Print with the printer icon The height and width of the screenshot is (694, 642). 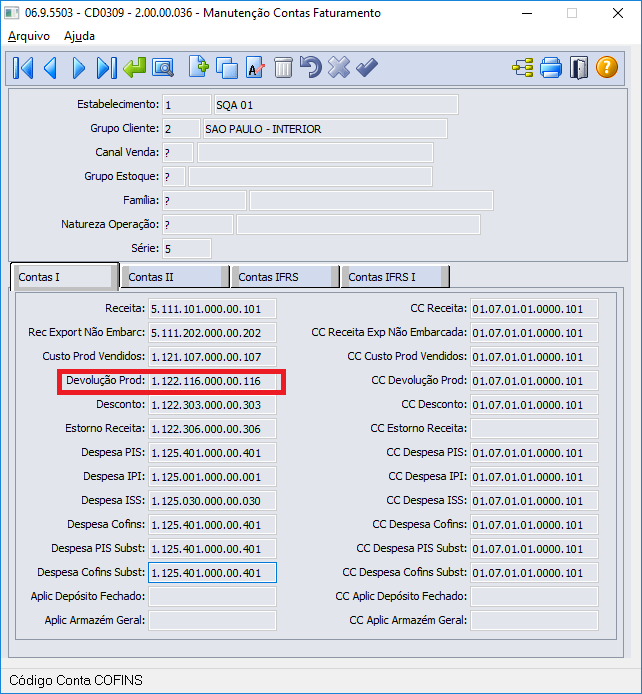[551, 68]
